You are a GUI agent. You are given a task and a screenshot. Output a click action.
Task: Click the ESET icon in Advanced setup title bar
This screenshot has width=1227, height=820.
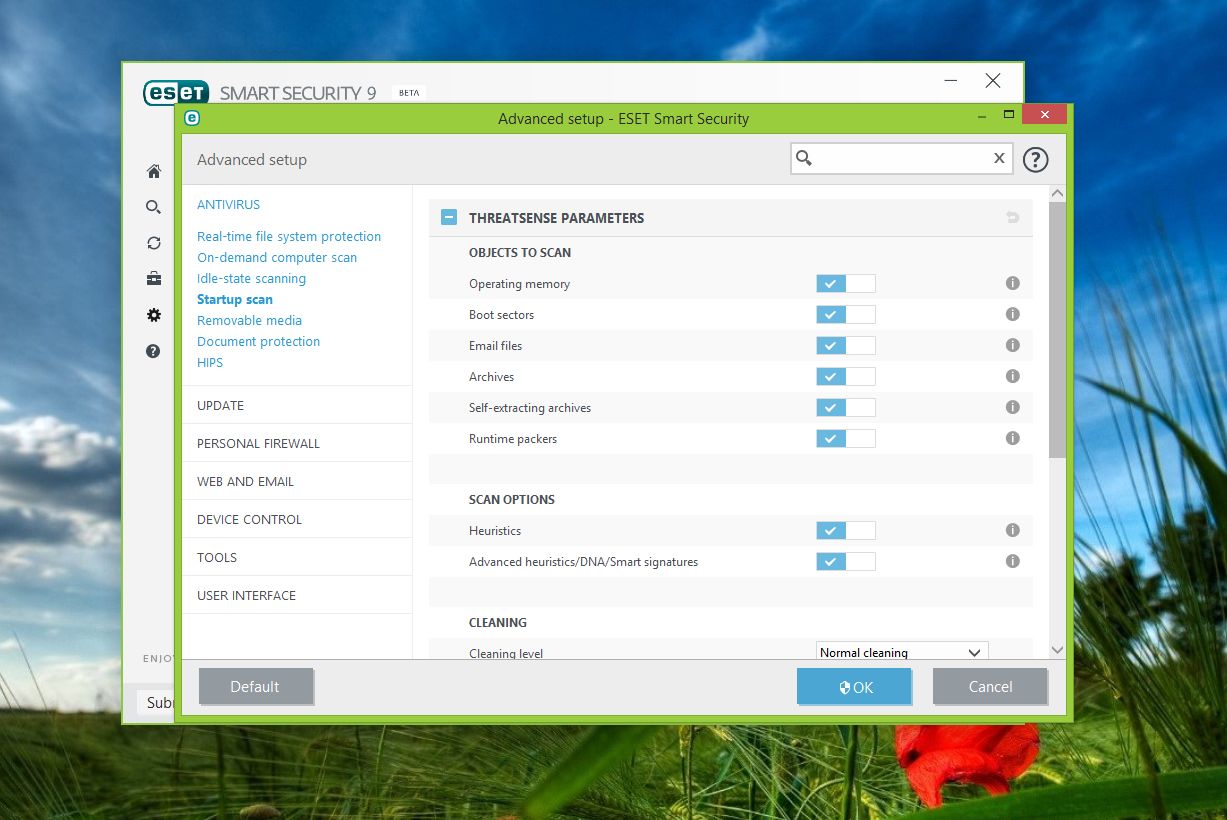coord(192,118)
